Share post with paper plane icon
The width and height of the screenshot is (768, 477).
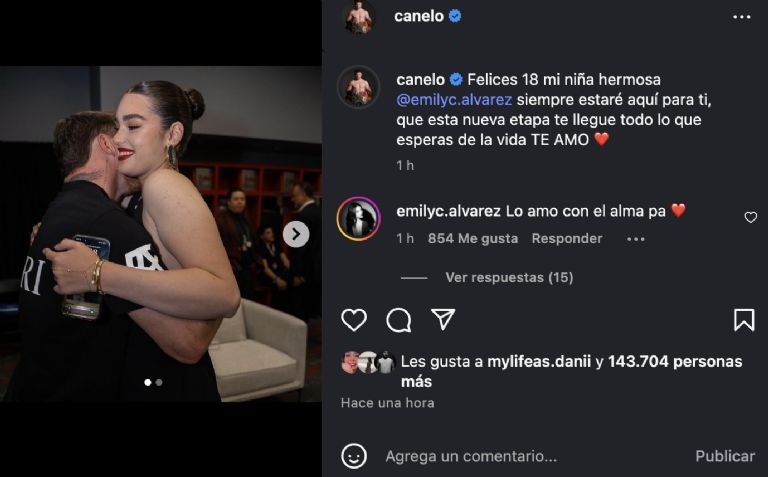(443, 320)
